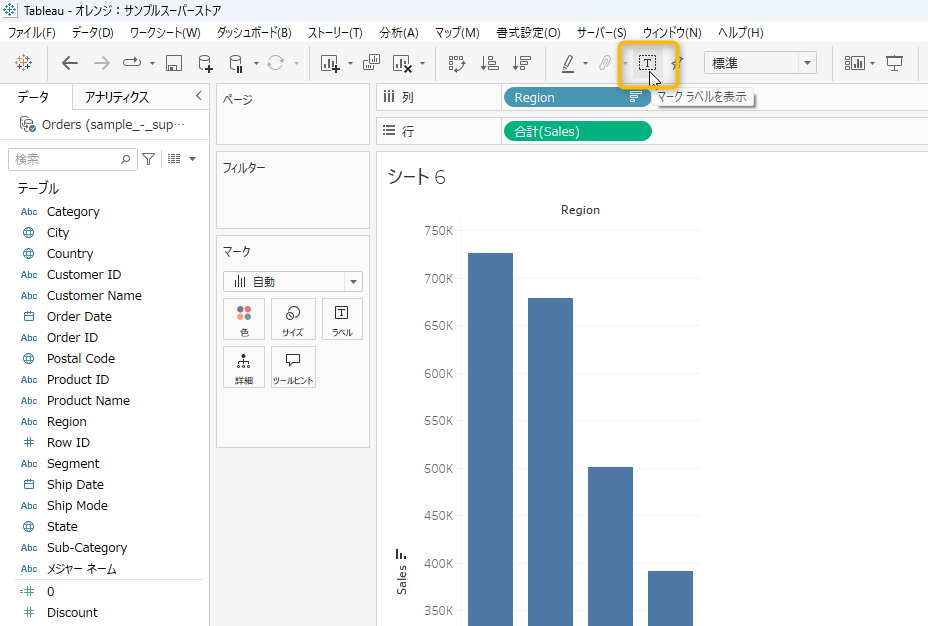
Task: Click the field search box in data pane
Action: pos(66,159)
